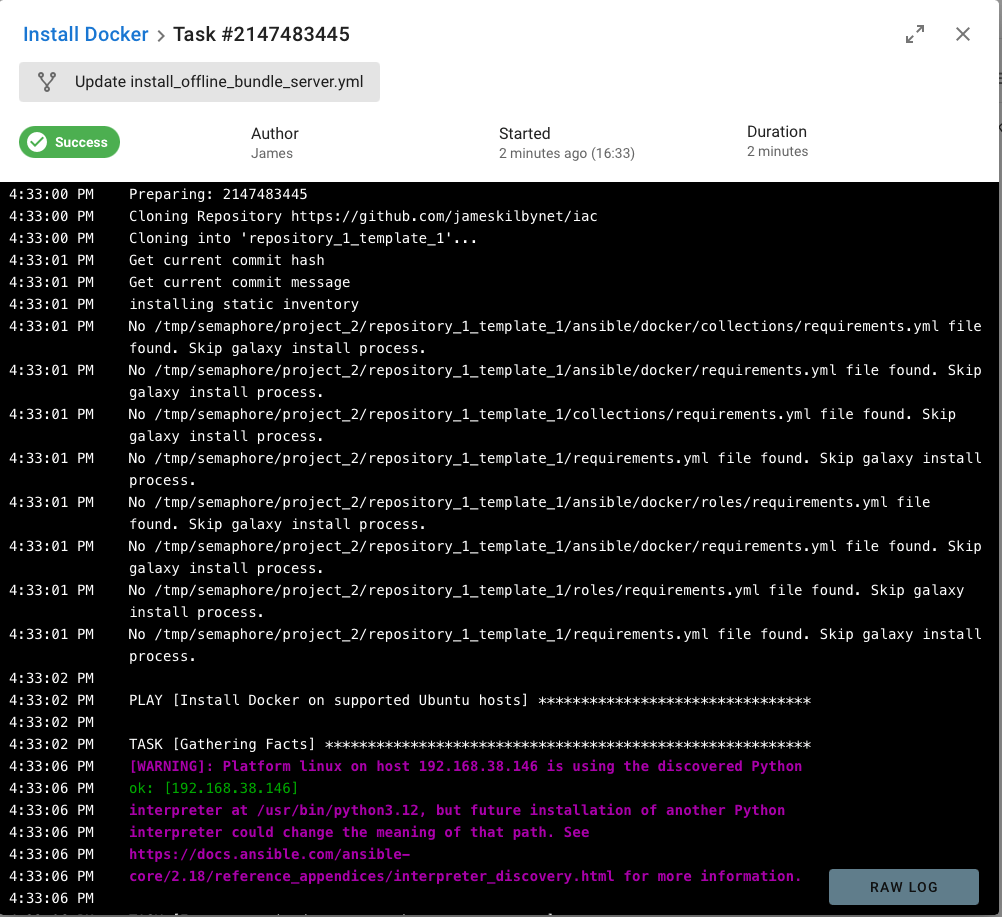Click the installing static inventory log line
The image size is (1002, 917).
(x=243, y=304)
